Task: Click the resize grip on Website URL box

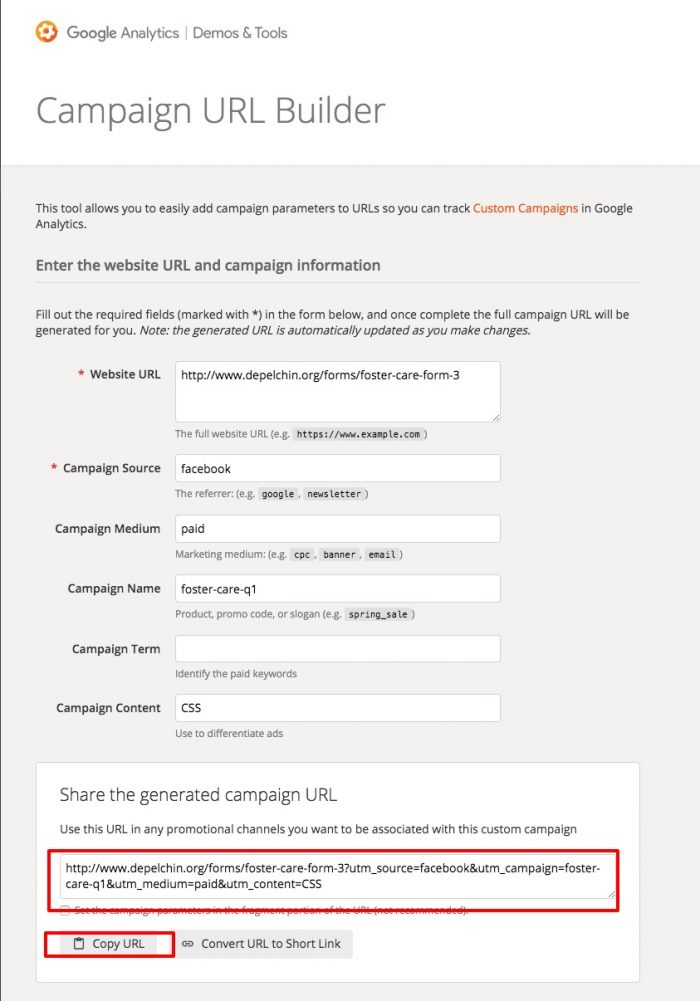Action: coord(496,418)
